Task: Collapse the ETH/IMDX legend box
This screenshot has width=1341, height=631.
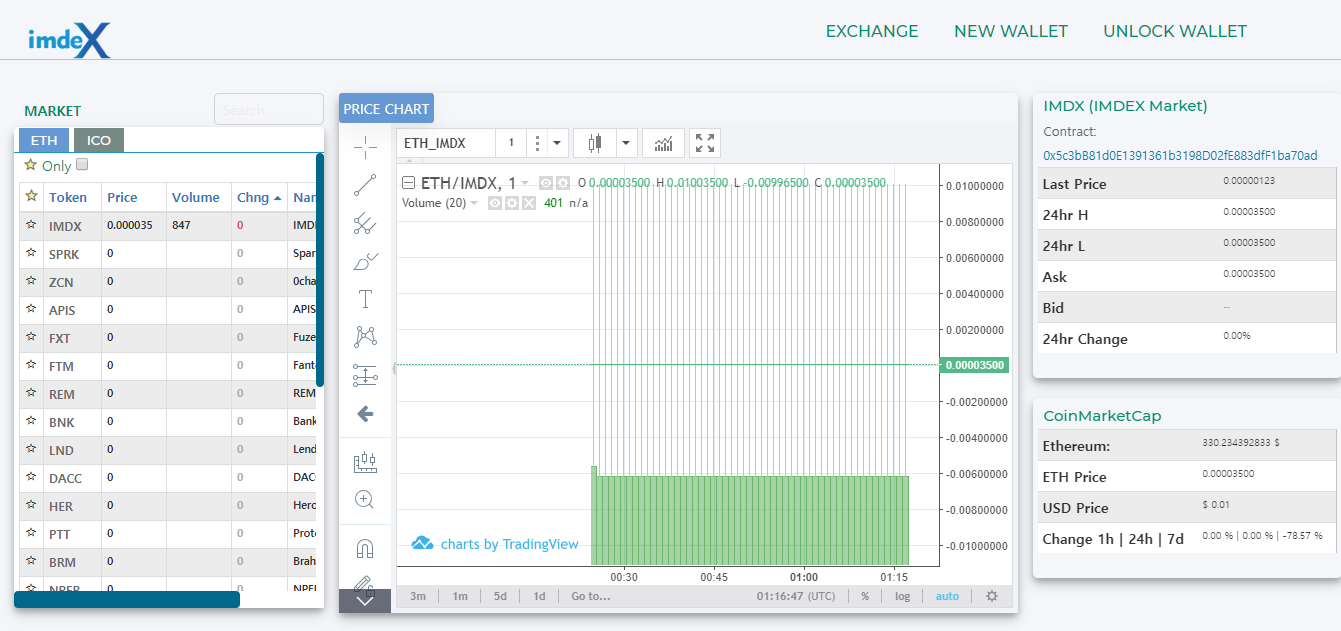Action: coord(408,183)
